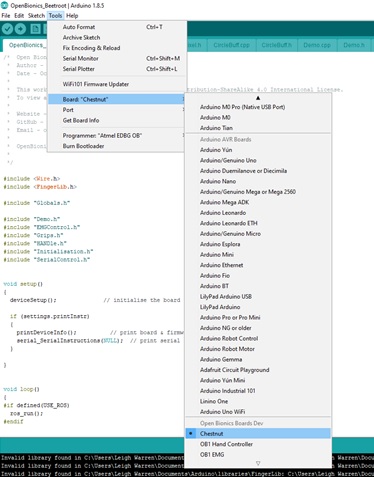This screenshot has width=374, height=477.
Task: Click Get Board Info entry
Action: 117,120
